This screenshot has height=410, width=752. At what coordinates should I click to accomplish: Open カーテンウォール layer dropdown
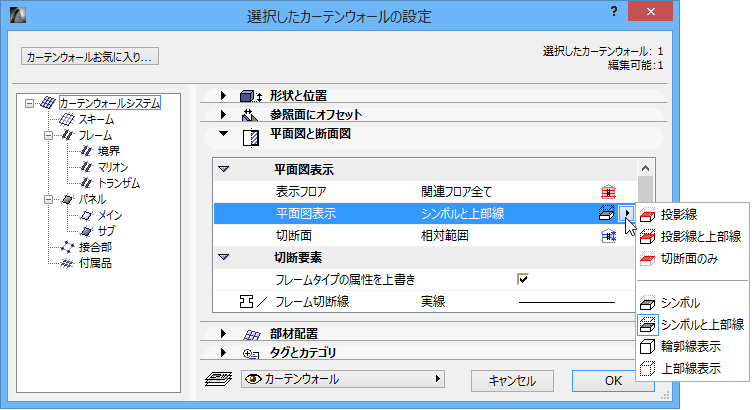[343, 379]
